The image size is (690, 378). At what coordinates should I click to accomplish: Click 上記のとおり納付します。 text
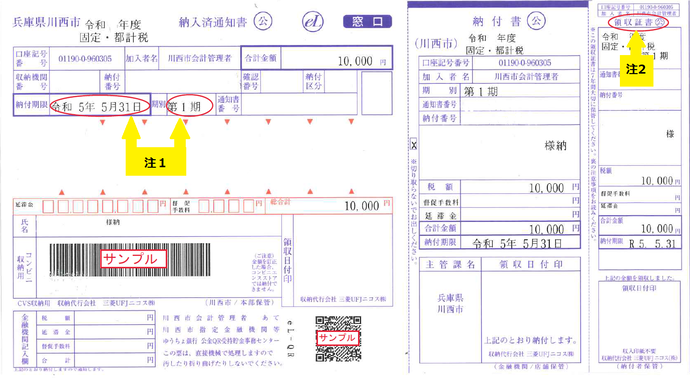[531, 340]
